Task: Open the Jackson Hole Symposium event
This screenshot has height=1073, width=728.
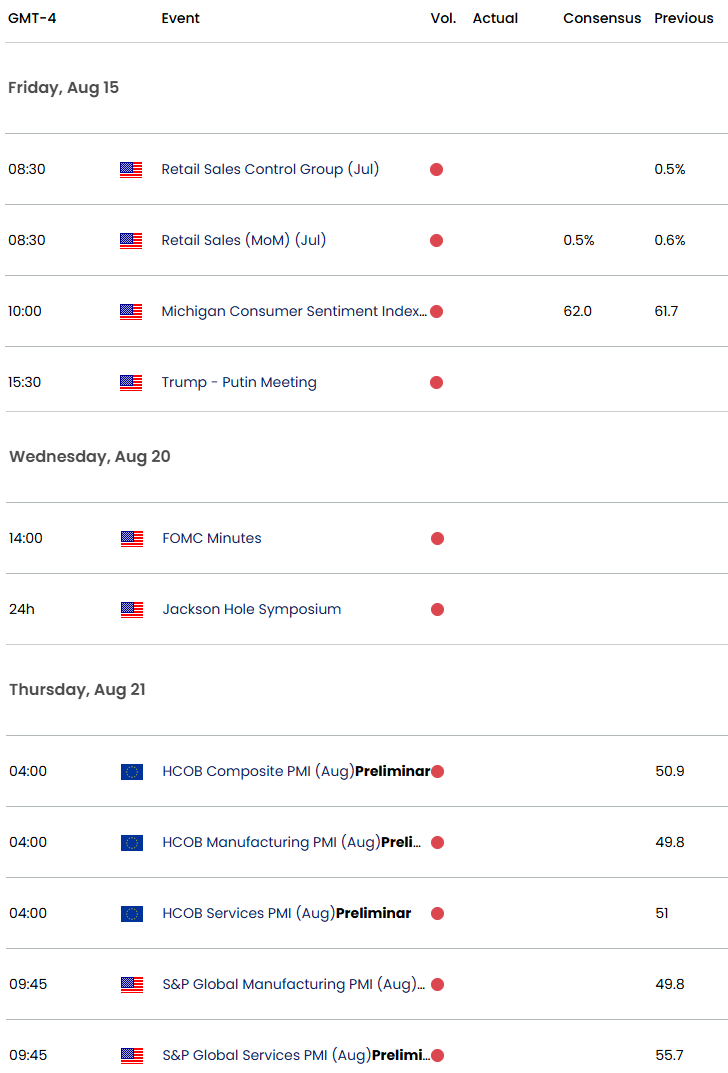Action: click(252, 609)
